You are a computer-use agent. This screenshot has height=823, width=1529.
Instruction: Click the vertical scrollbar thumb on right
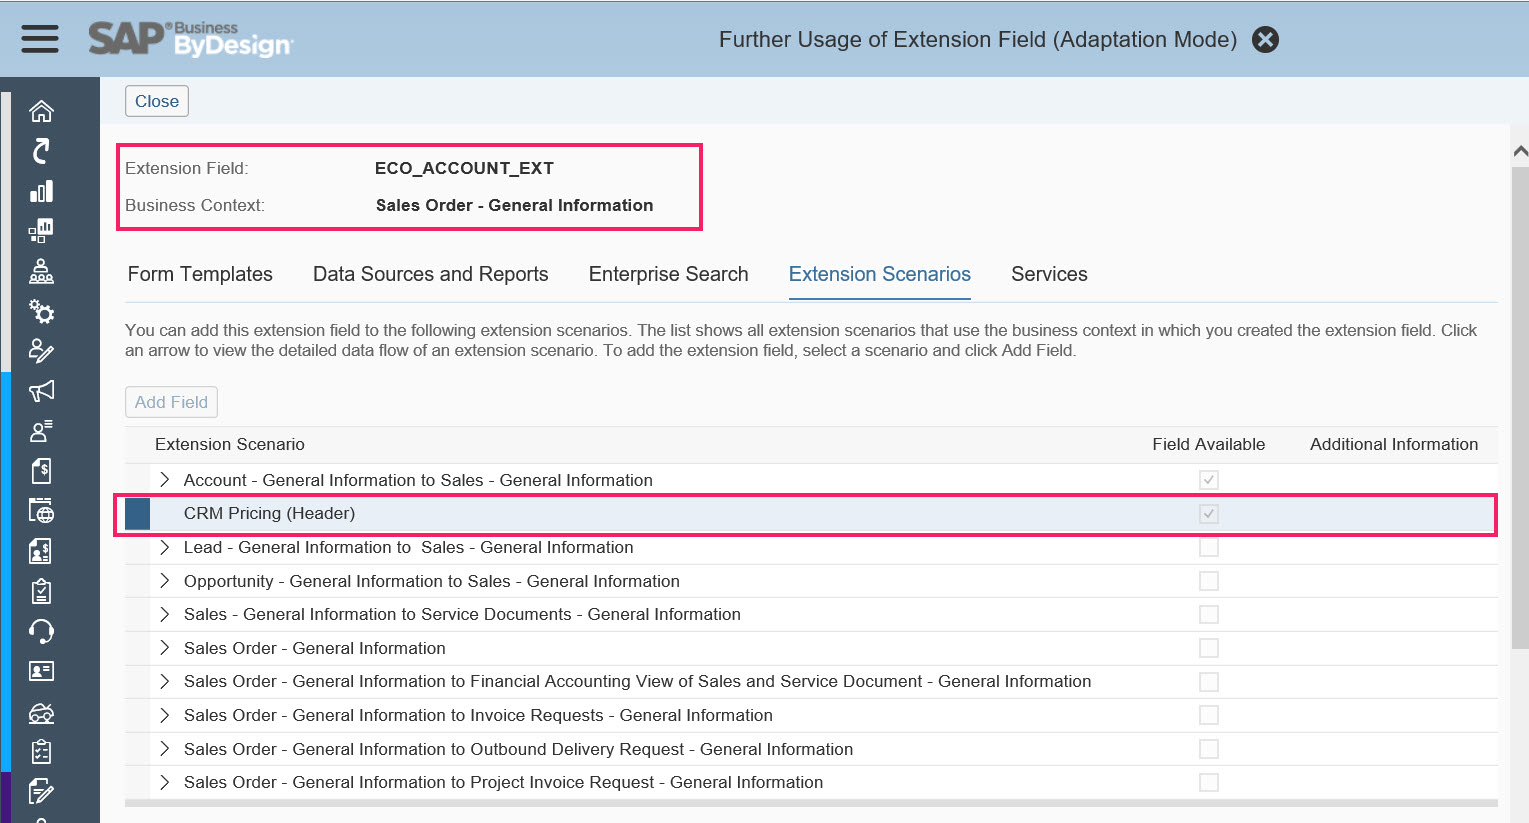[x=1520, y=408]
